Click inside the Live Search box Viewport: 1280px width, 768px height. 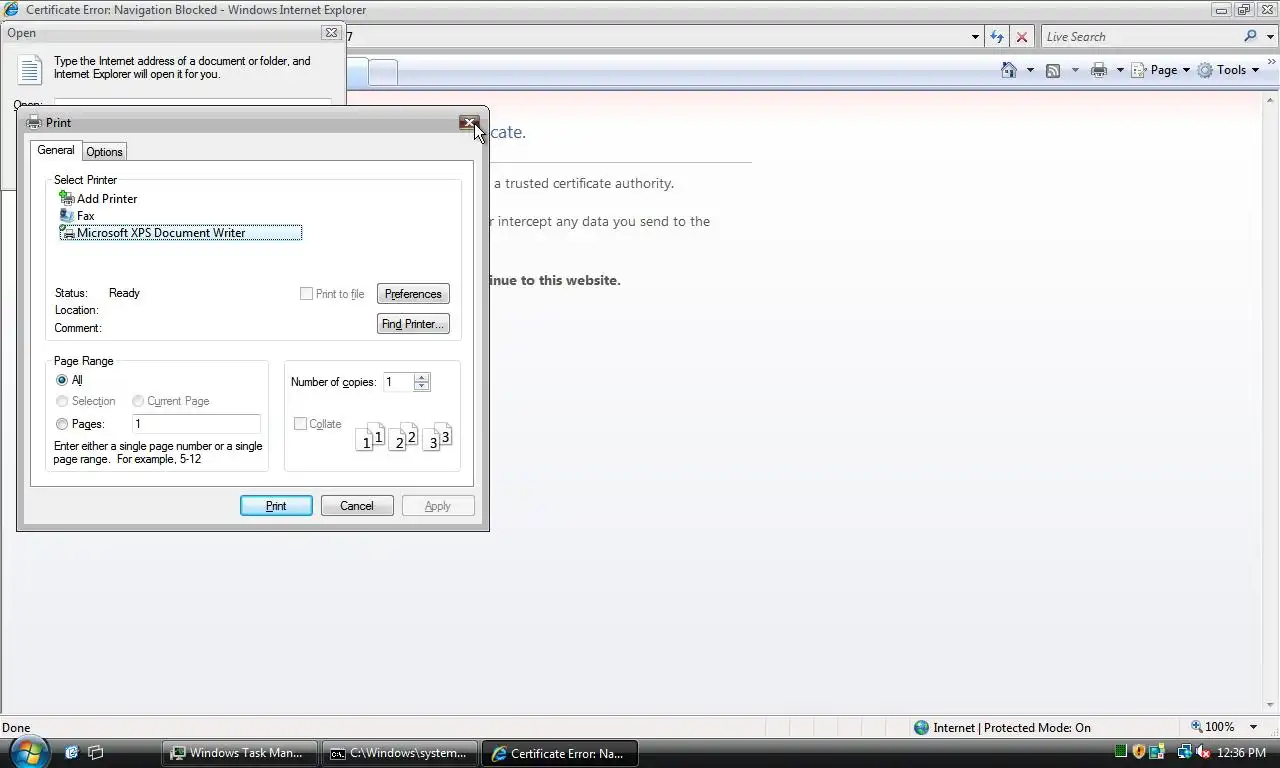click(x=1140, y=37)
